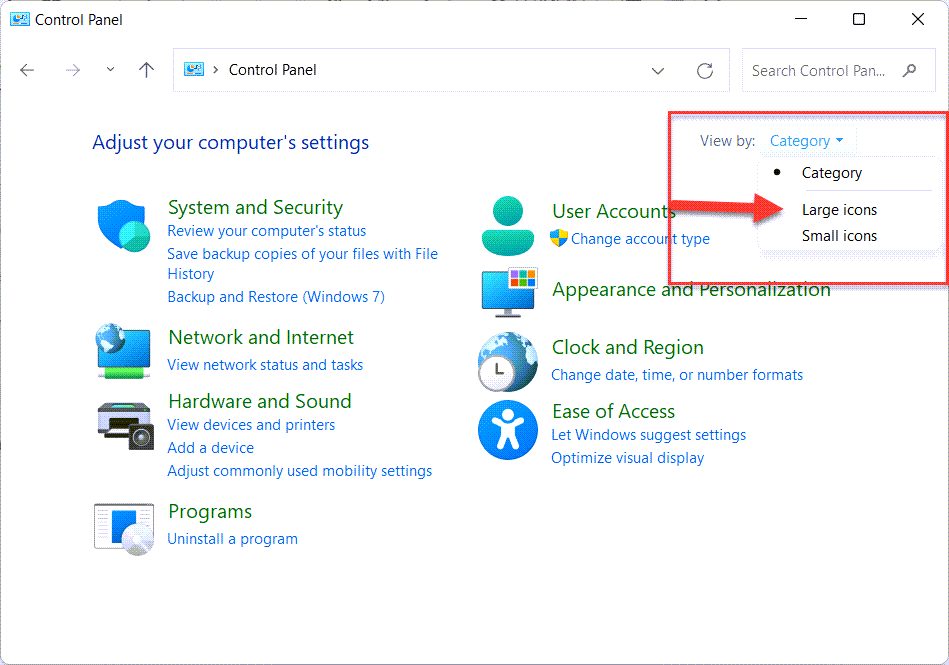Open recent locations dropdown arrow
Image resolution: width=949 pixels, height=665 pixels.
click(x=110, y=70)
